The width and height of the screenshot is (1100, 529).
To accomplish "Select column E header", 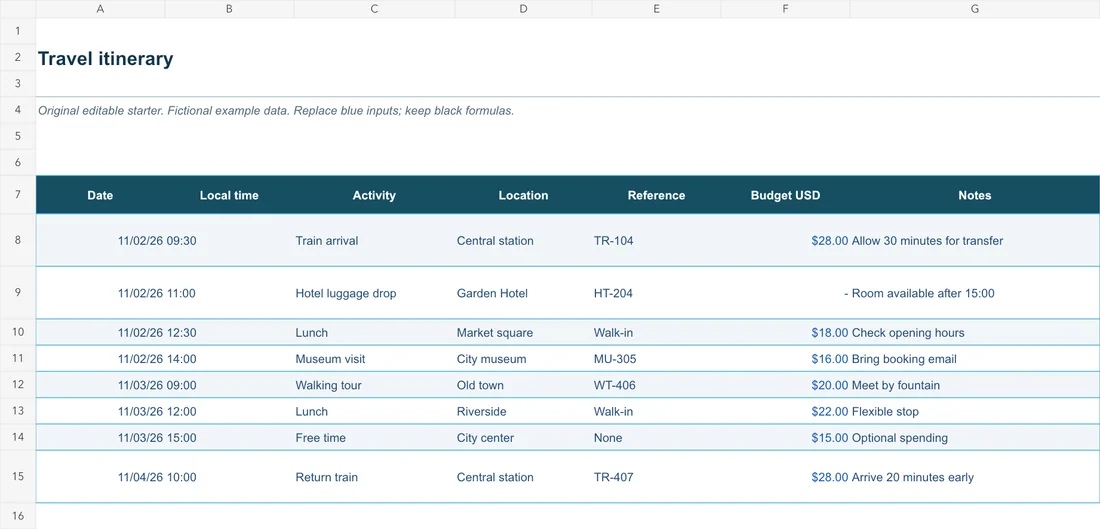I will click(x=656, y=8).
